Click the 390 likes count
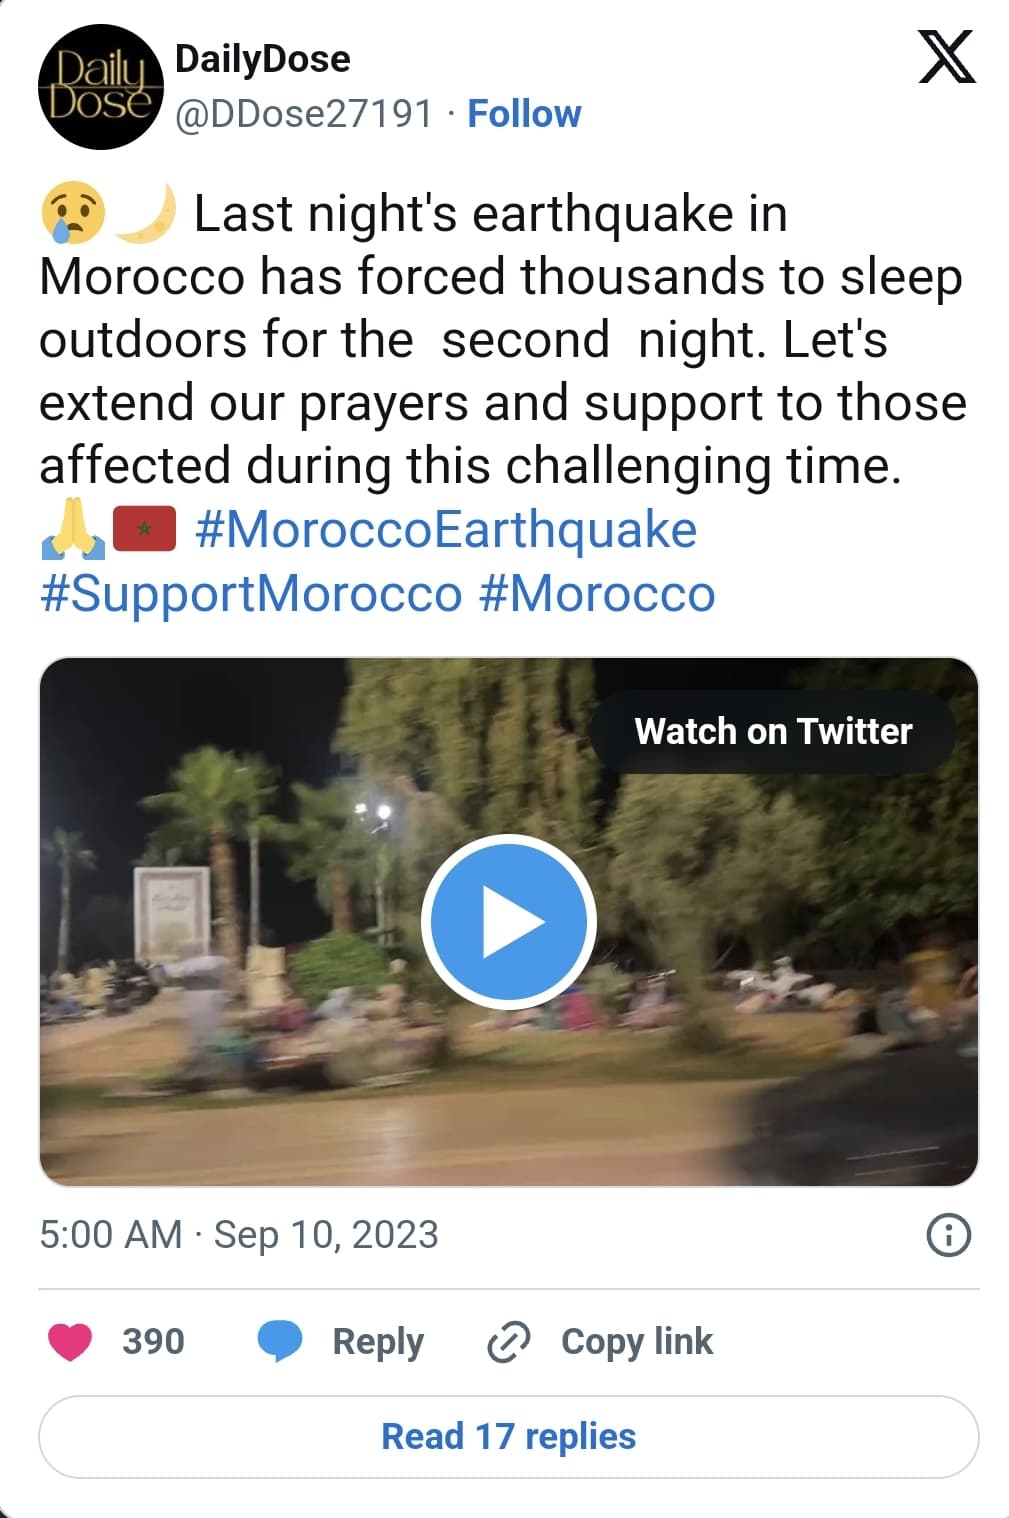The height and width of the screenshot is (1518, 1009). coord(153,1341)
